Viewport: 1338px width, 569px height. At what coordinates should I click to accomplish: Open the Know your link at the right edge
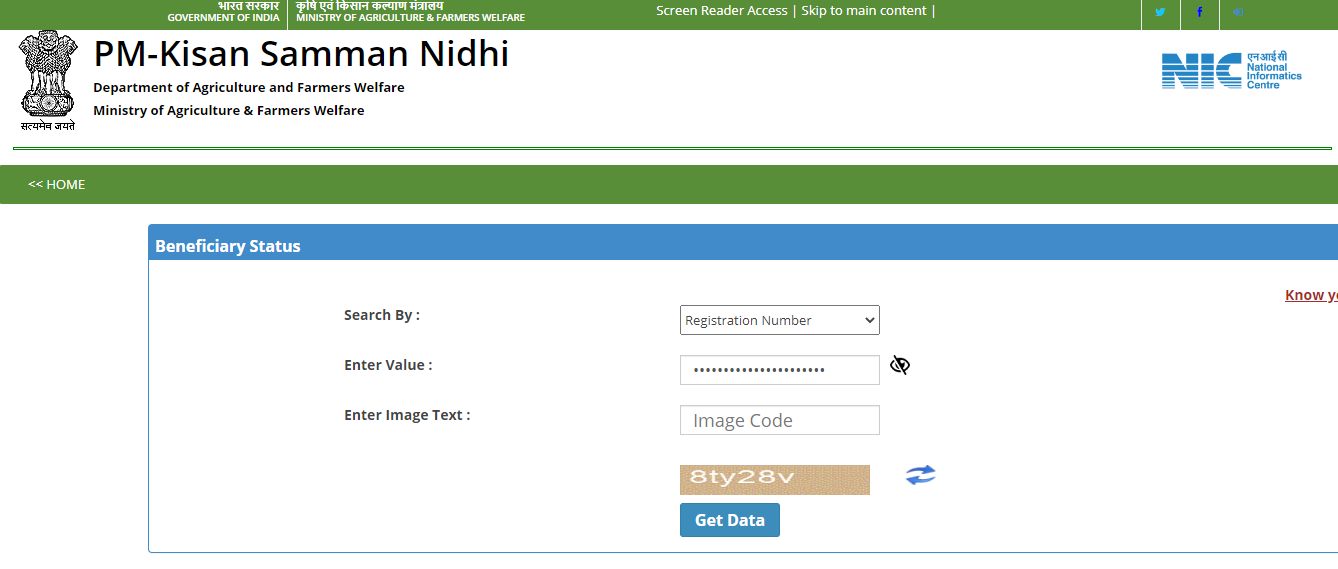[x=1311, y=295]
